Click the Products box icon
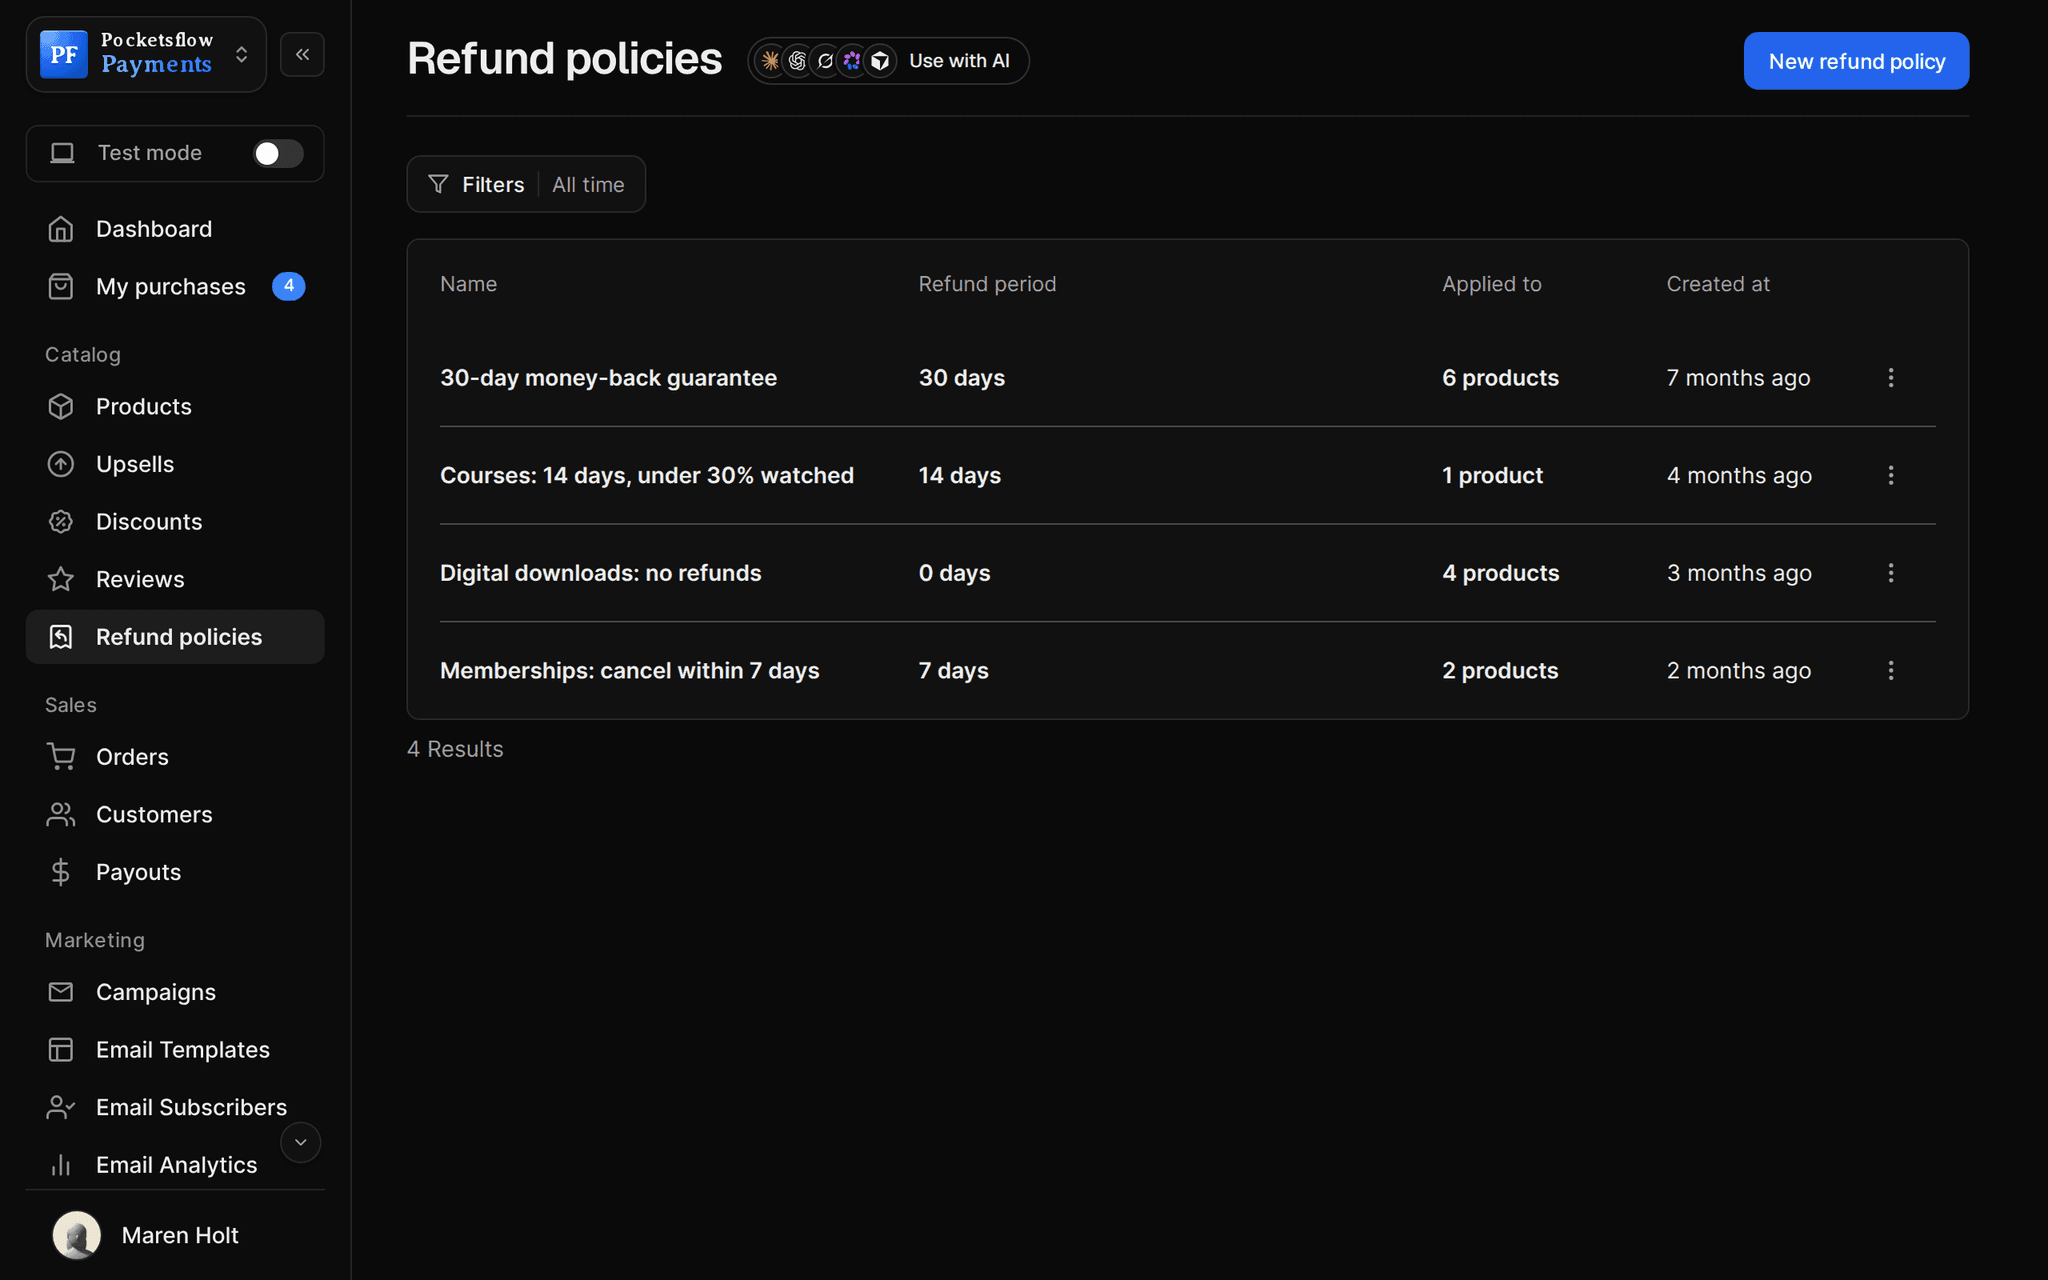 [x=61, y=407]
